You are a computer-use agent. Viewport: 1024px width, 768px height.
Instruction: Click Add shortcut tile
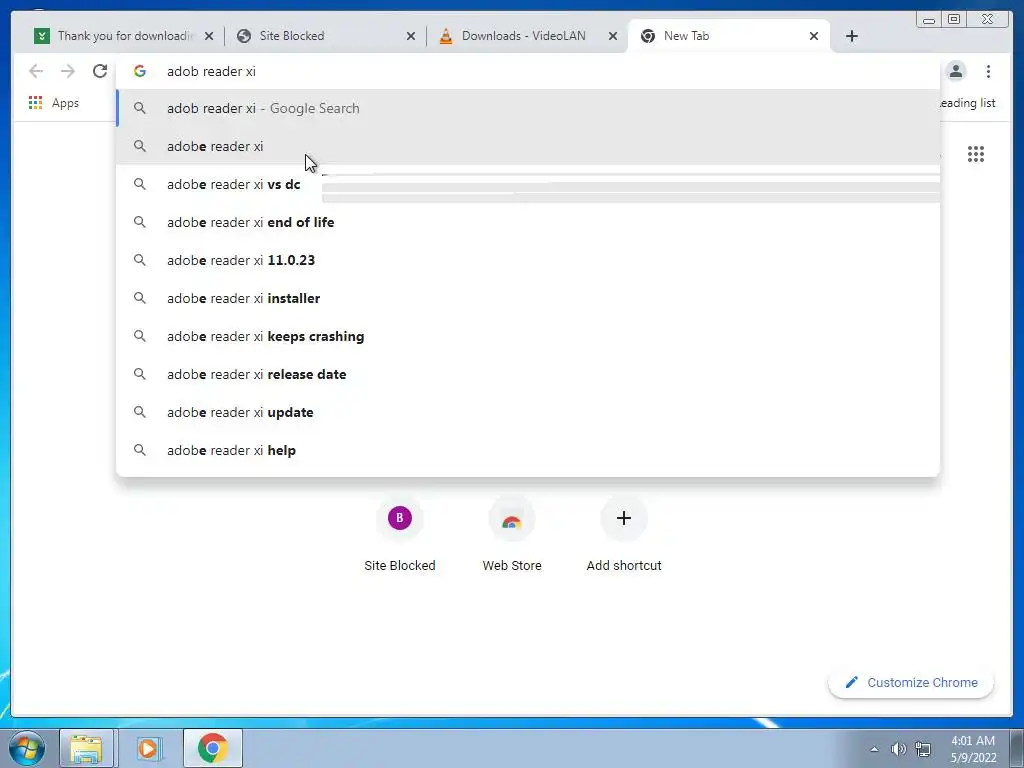click(x=624, y=534)
